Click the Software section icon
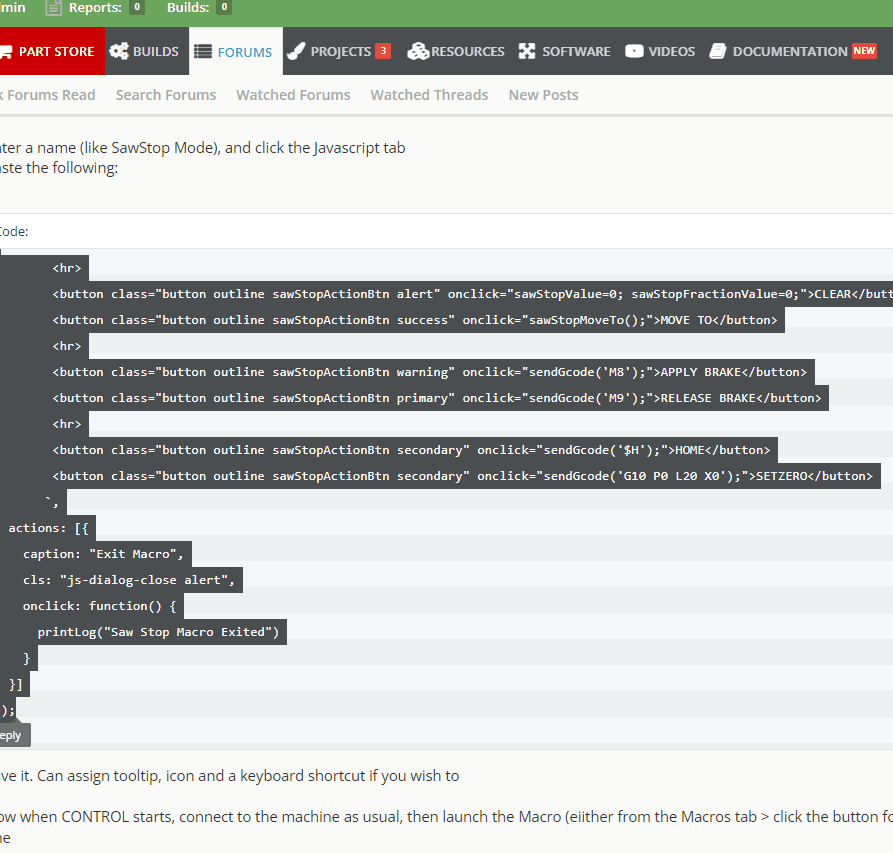 pos(527,51)
